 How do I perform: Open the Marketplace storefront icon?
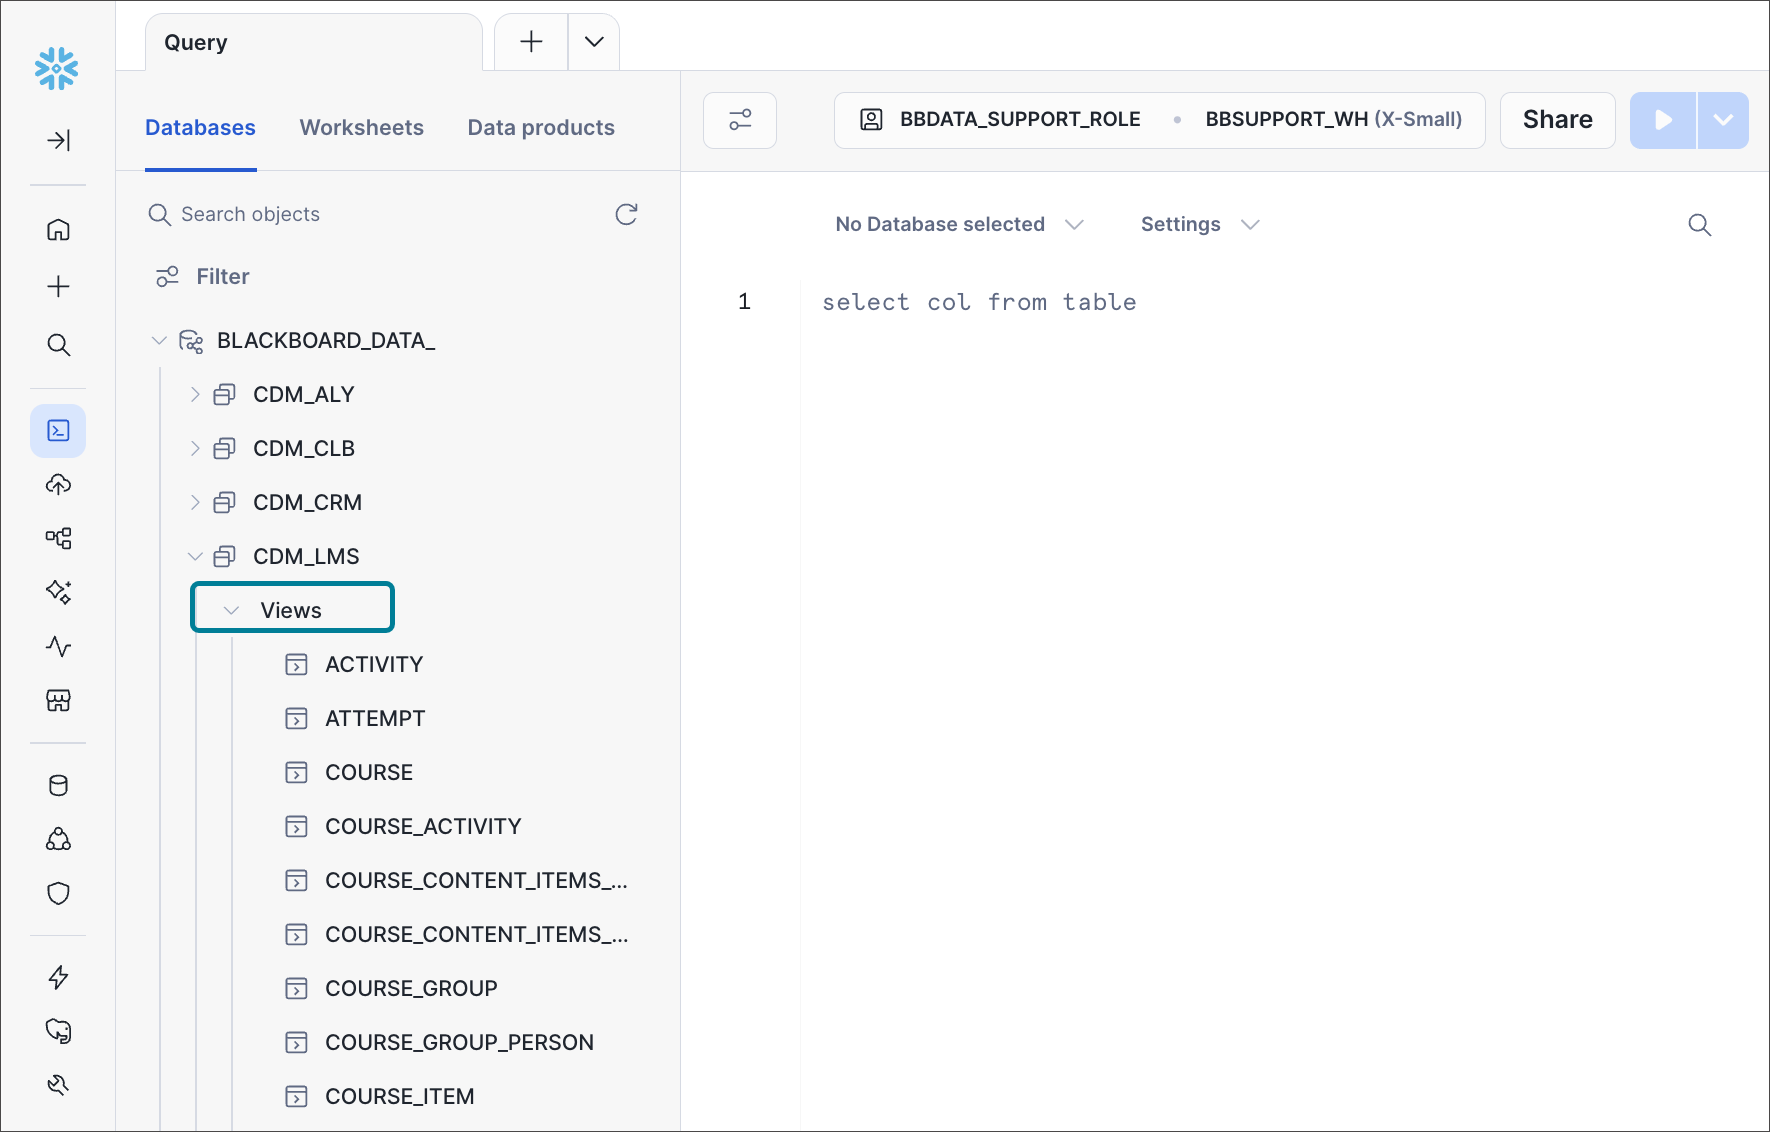coord(58,700)
